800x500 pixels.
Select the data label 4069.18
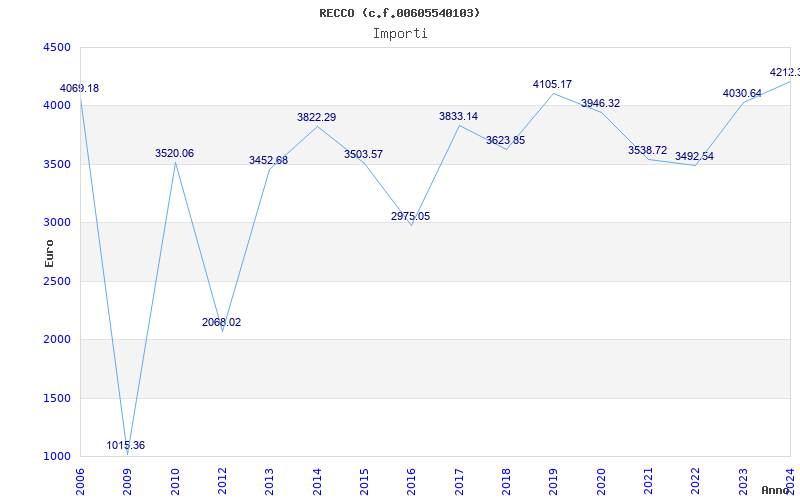80,88
